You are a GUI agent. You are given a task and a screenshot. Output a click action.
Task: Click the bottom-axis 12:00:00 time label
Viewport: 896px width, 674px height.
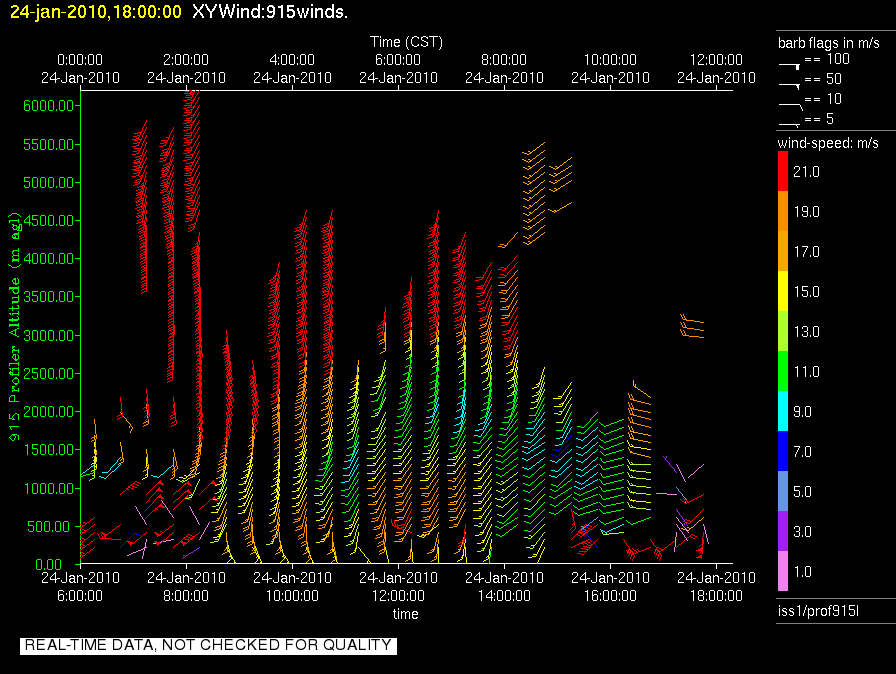coord(398,596)
